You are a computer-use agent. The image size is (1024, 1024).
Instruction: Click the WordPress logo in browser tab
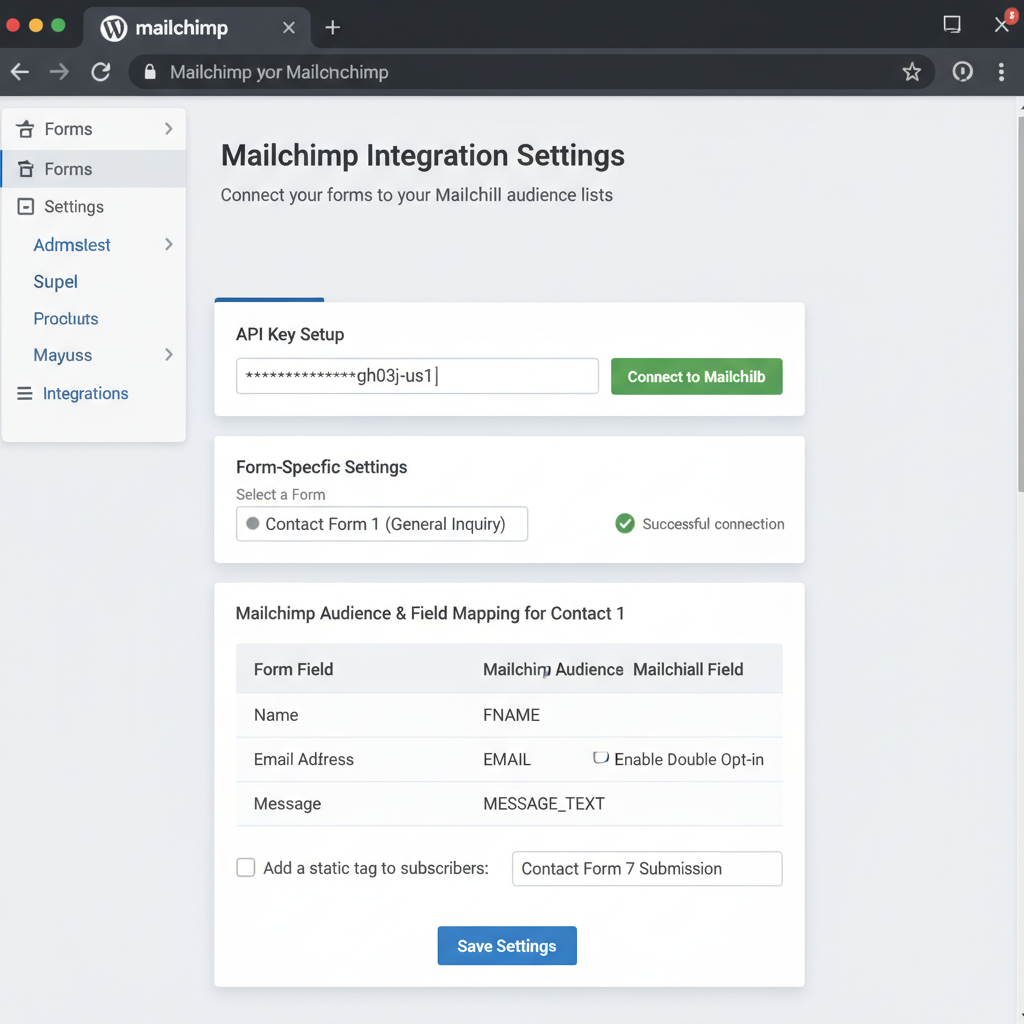[112, 28]
